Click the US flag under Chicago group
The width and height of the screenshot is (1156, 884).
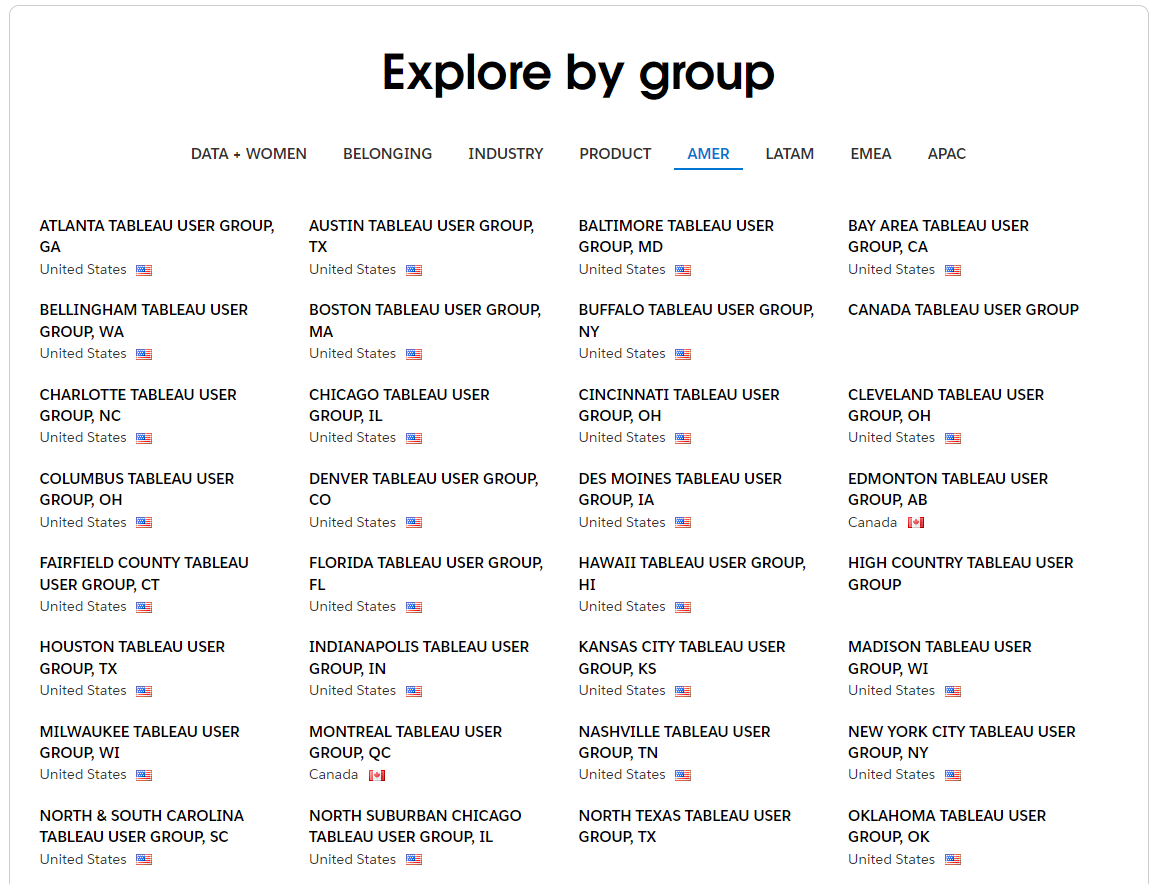[x=414, y=438]
